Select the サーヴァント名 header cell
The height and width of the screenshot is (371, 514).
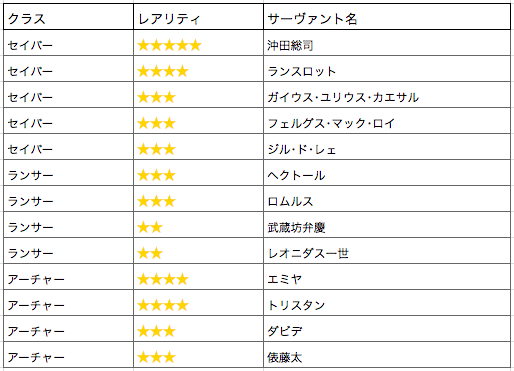coord(387,17)
